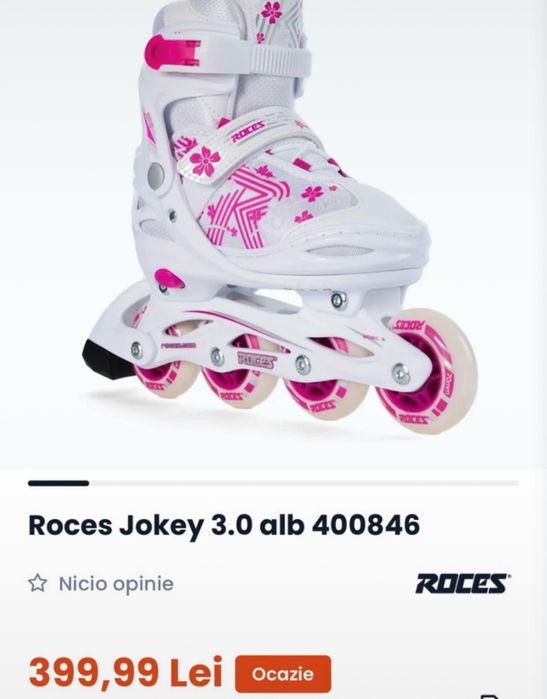This screenshot has height=699, width=547.
Task: Open the "Nicio opinie" reviews link
Action: pos(116,584)
